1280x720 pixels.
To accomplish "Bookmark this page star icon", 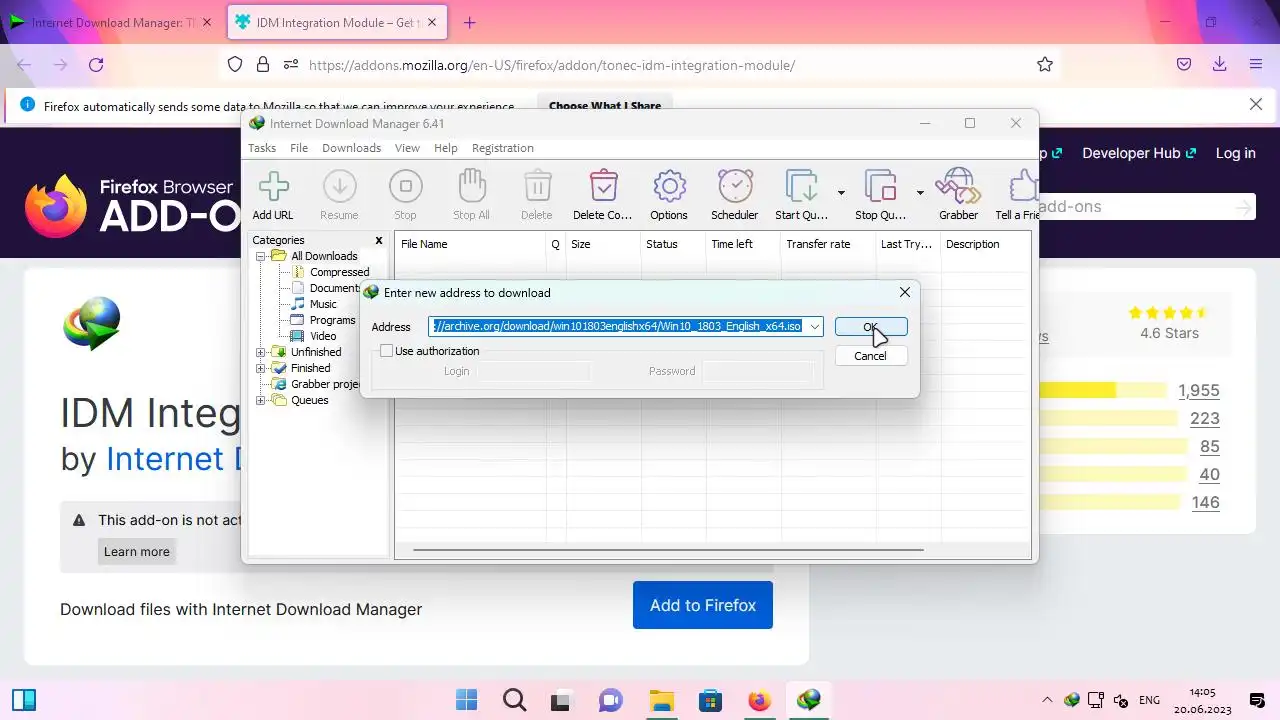I will (x=1045, y=65).
